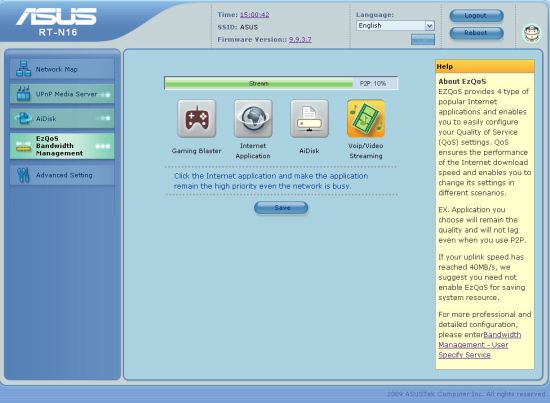Image resolution: width=550 pixels, height=403 pixels.
Task: Click the green Stream bandwidth bar
Action: [259, 83]
